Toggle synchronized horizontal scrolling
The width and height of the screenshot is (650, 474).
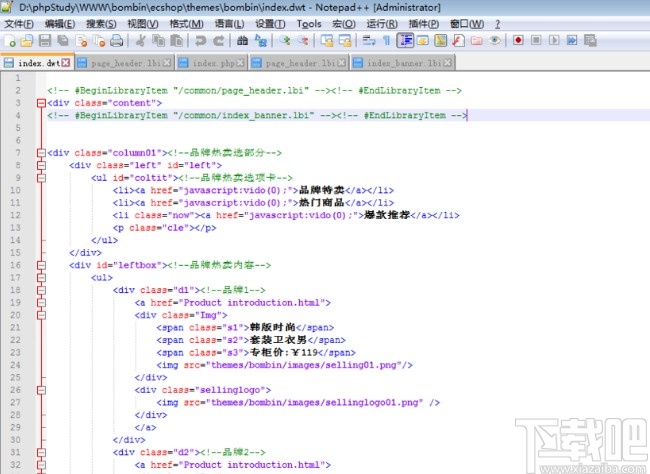345,41
